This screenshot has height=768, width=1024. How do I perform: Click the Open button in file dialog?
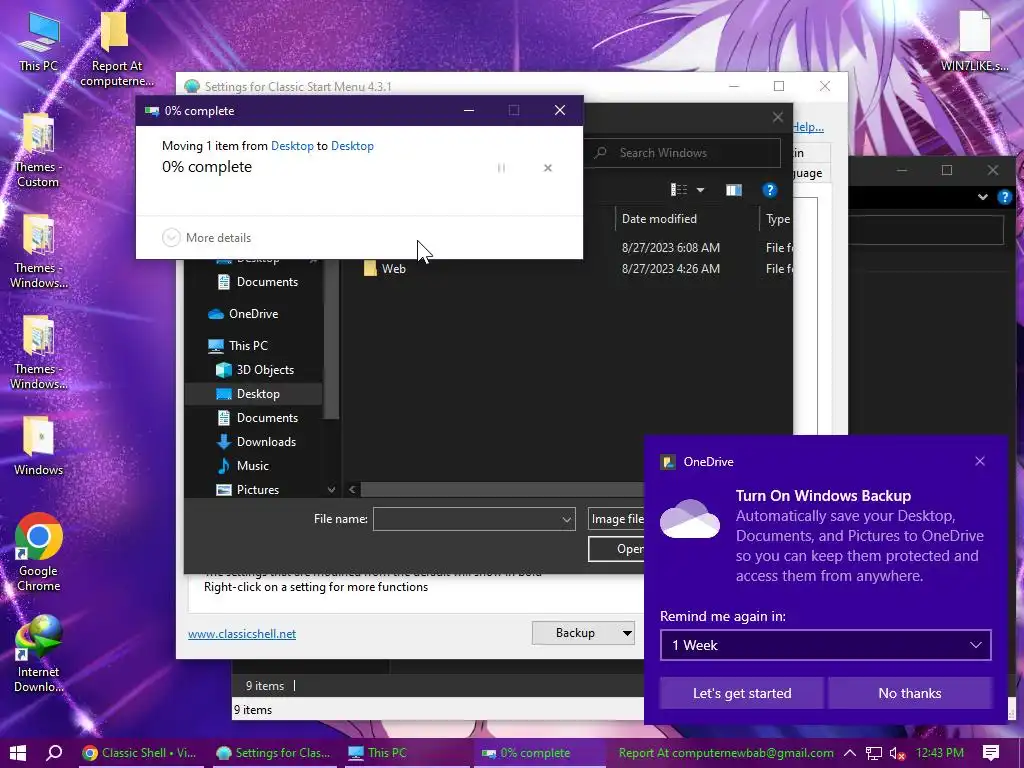point(616,549)
